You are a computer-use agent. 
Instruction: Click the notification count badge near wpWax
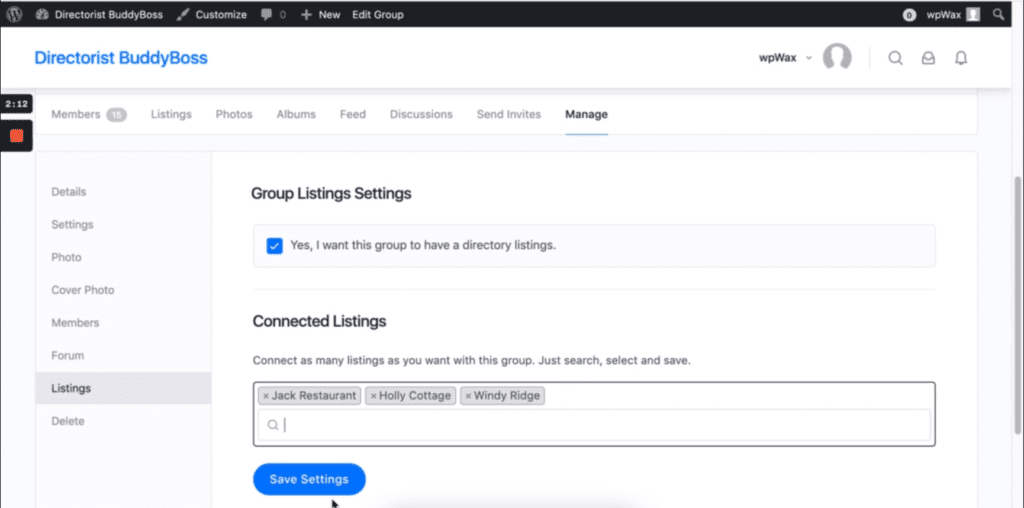pos(909,15)
